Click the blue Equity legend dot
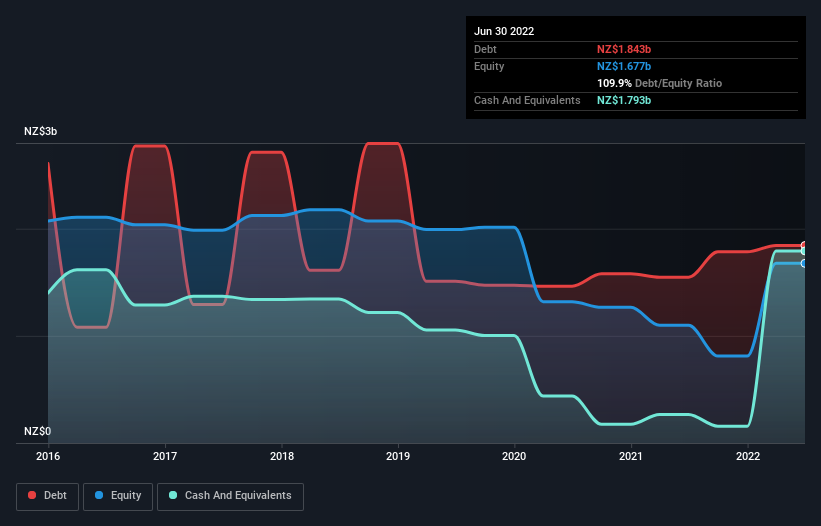The width and height of the screenshot is (821, 526). click(x=99, y=495)
